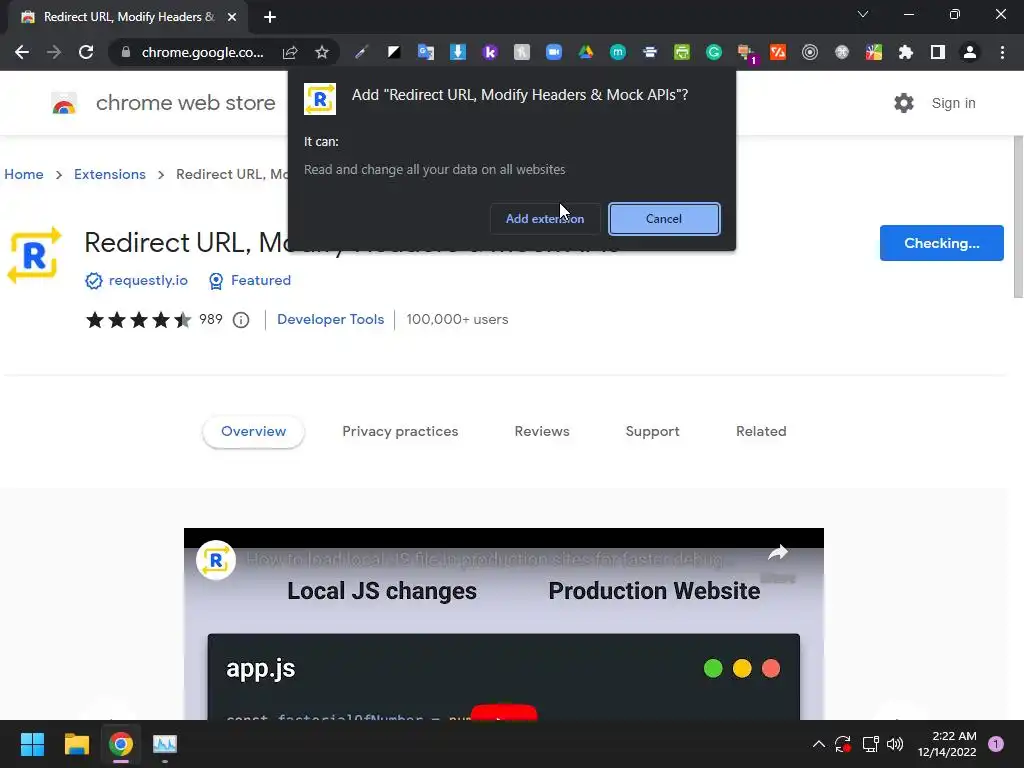Switch to the Related tab
The width and height of the screenshot is (1024, 768).
click(761, 432)
